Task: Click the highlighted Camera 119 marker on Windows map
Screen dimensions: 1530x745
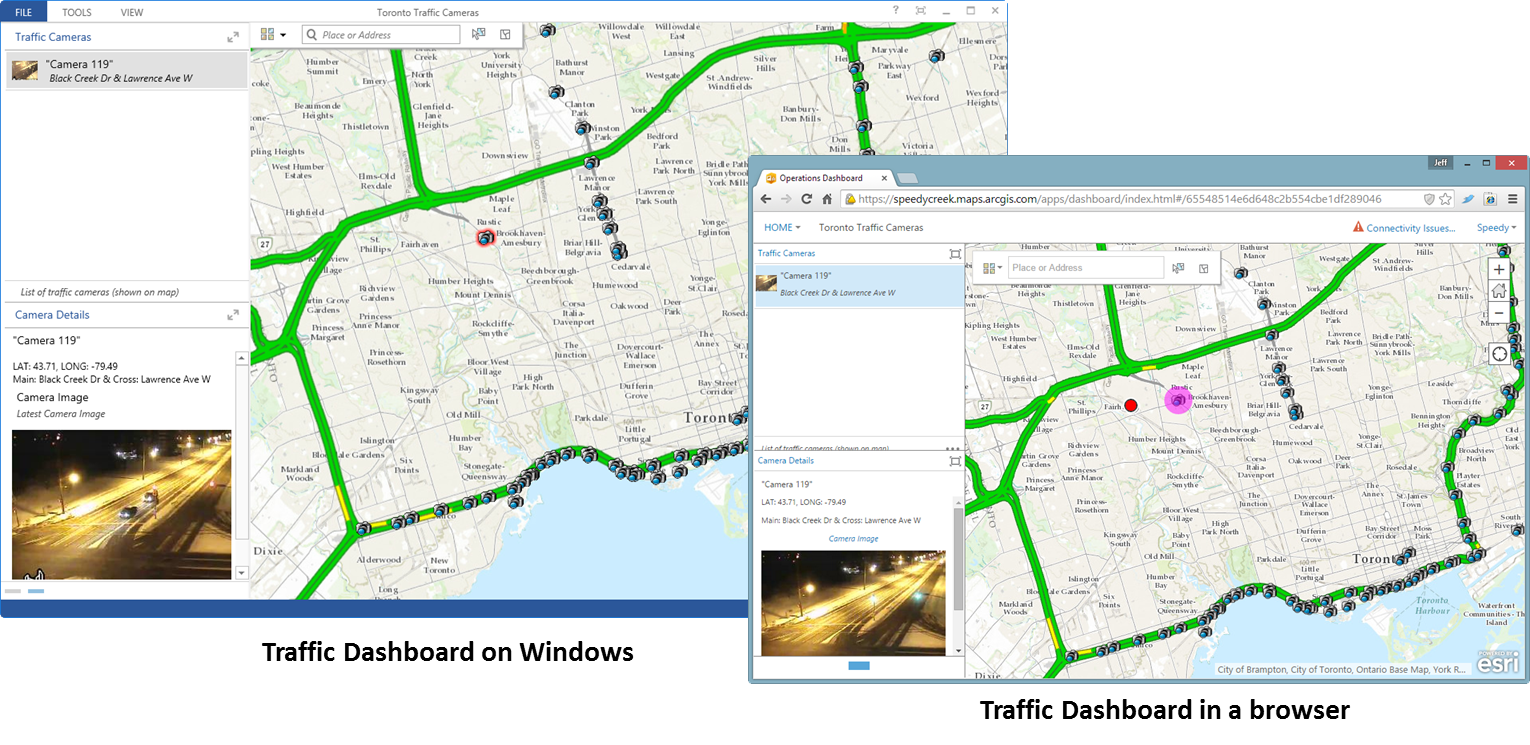Action: pyautogui.click(x=486, y=237)
